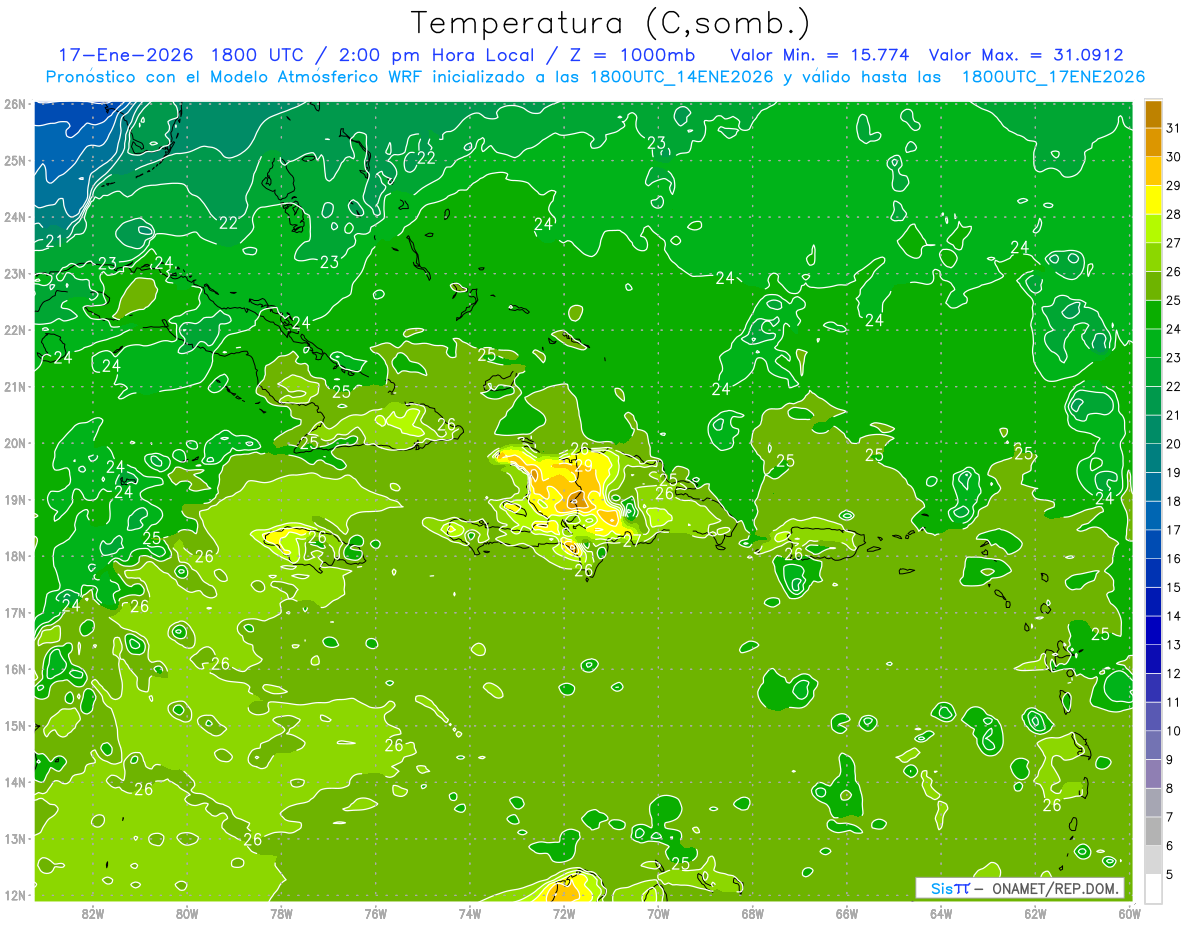Screen dimensions: 1200x927
Task: Click the 82W longitude axis label
Action: [93, 913]
